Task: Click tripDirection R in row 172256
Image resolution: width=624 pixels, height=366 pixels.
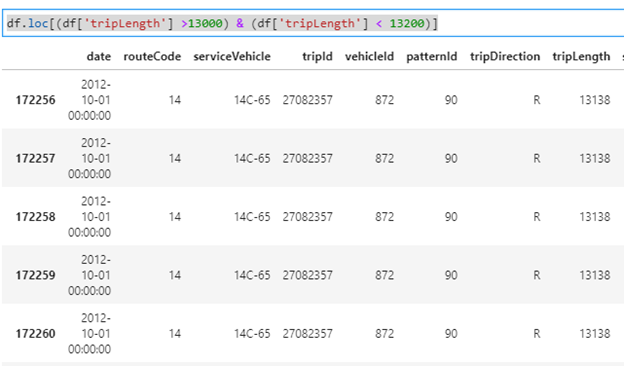Action: 536,100
